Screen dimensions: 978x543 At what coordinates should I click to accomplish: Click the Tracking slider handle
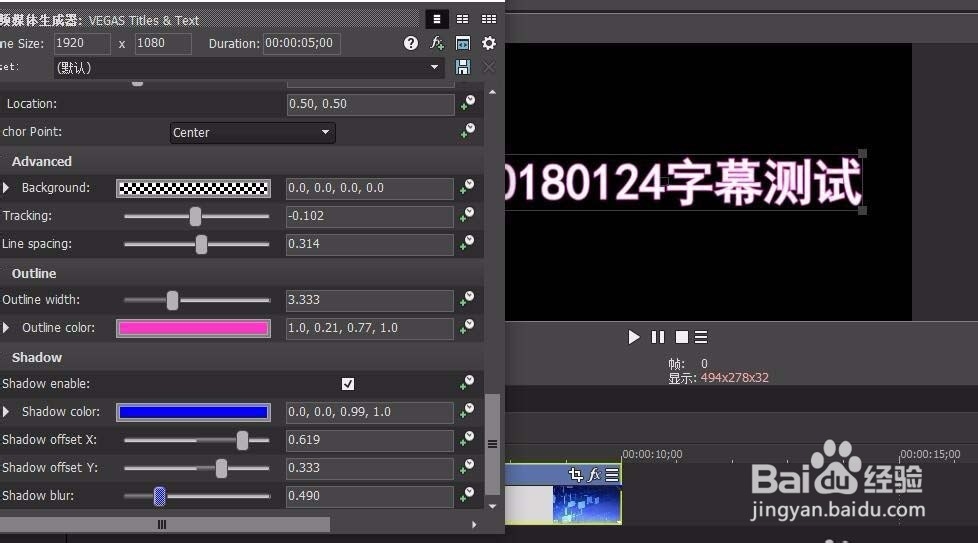click(x=195, y=216)
